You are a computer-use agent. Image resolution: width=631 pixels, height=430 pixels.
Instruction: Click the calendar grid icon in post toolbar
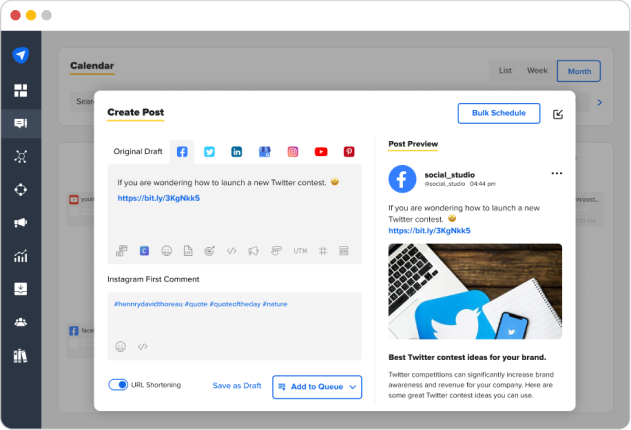click(344, 251)
